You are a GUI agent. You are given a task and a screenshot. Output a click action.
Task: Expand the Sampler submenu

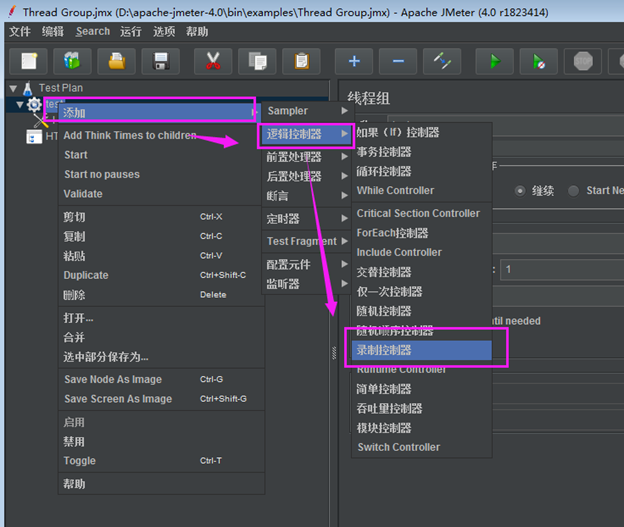tap(306, 111)
